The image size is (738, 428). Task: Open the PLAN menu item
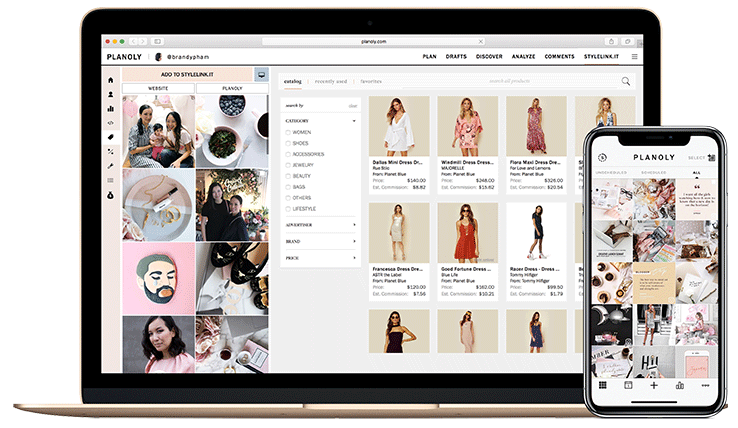coord(429,57)
